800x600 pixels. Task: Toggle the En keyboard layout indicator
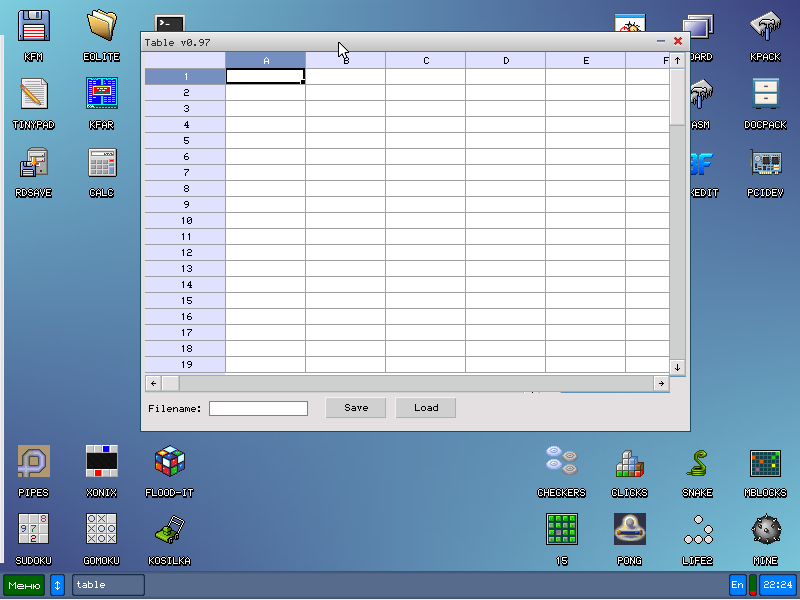click(737, 585)
